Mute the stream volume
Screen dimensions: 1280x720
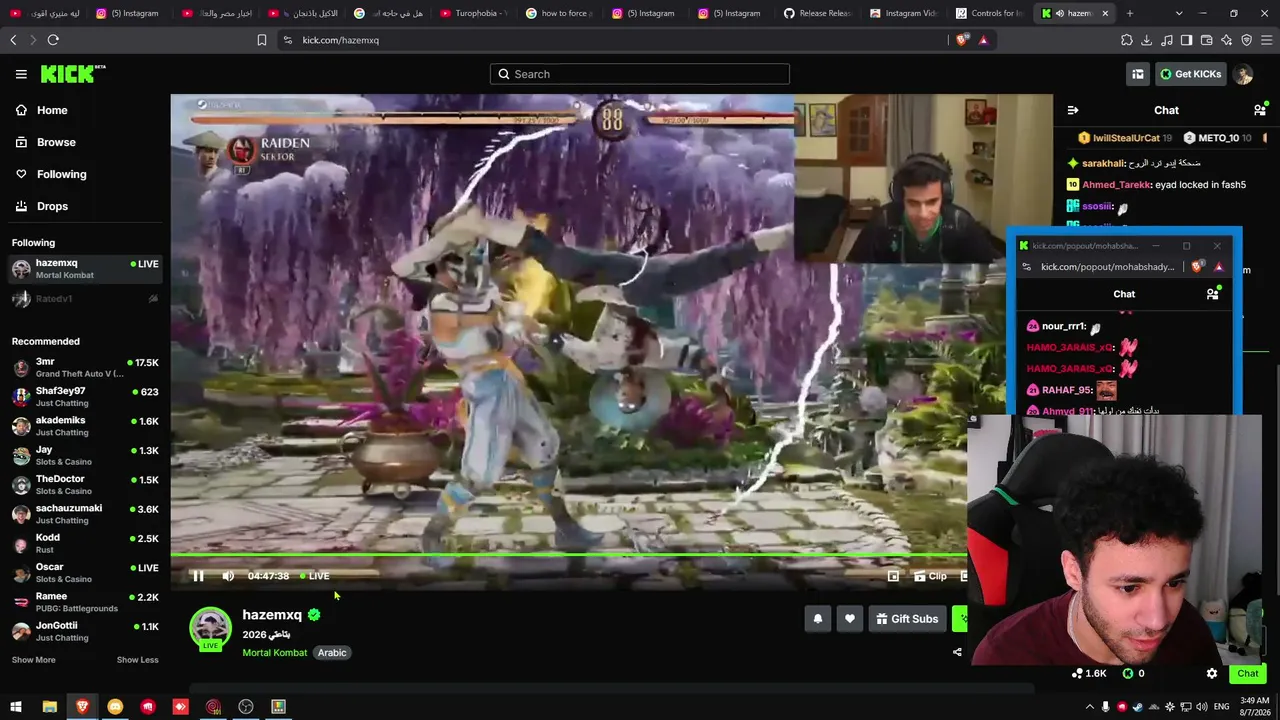coord(228,576)
